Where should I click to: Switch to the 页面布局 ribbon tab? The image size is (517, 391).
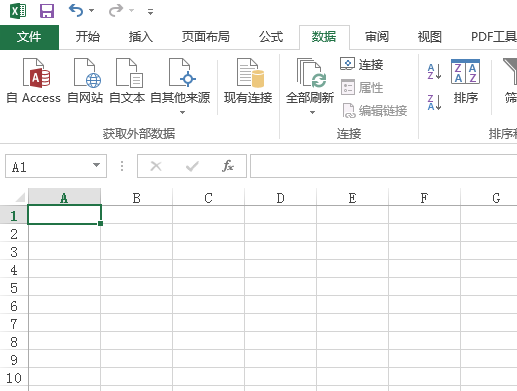(206, 37)
